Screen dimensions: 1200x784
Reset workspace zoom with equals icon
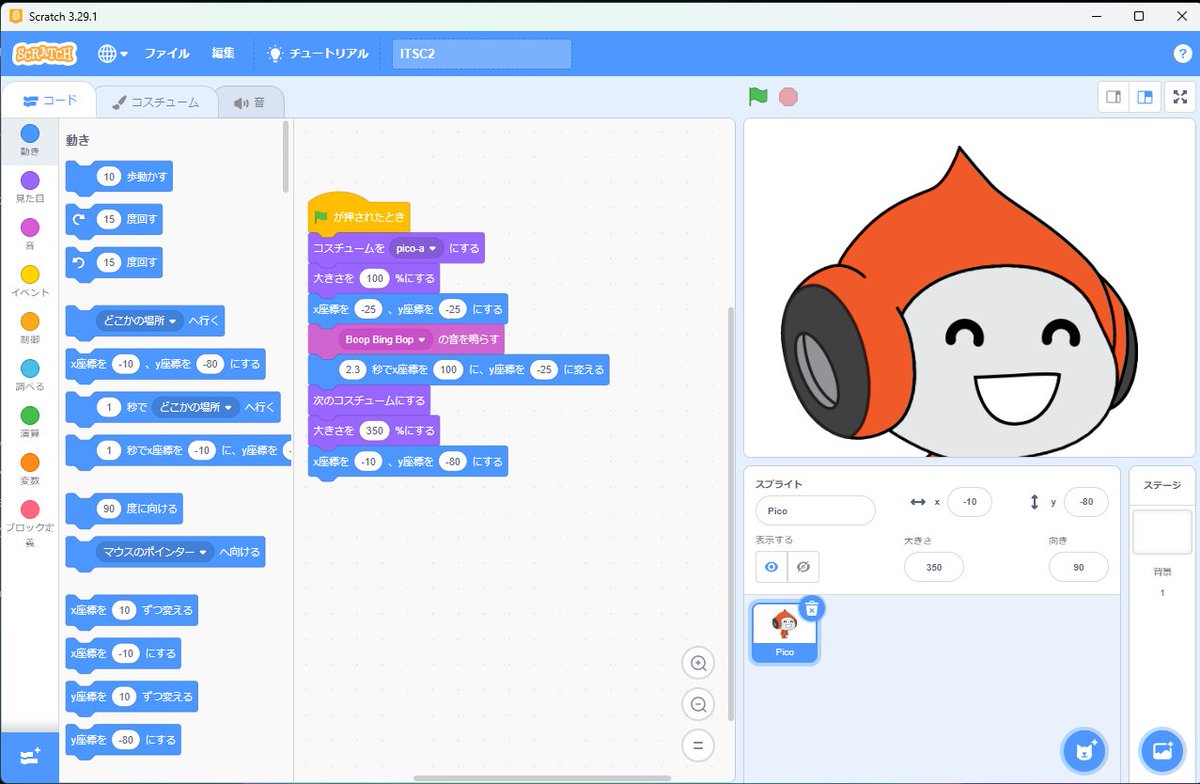tap(698, 744)
